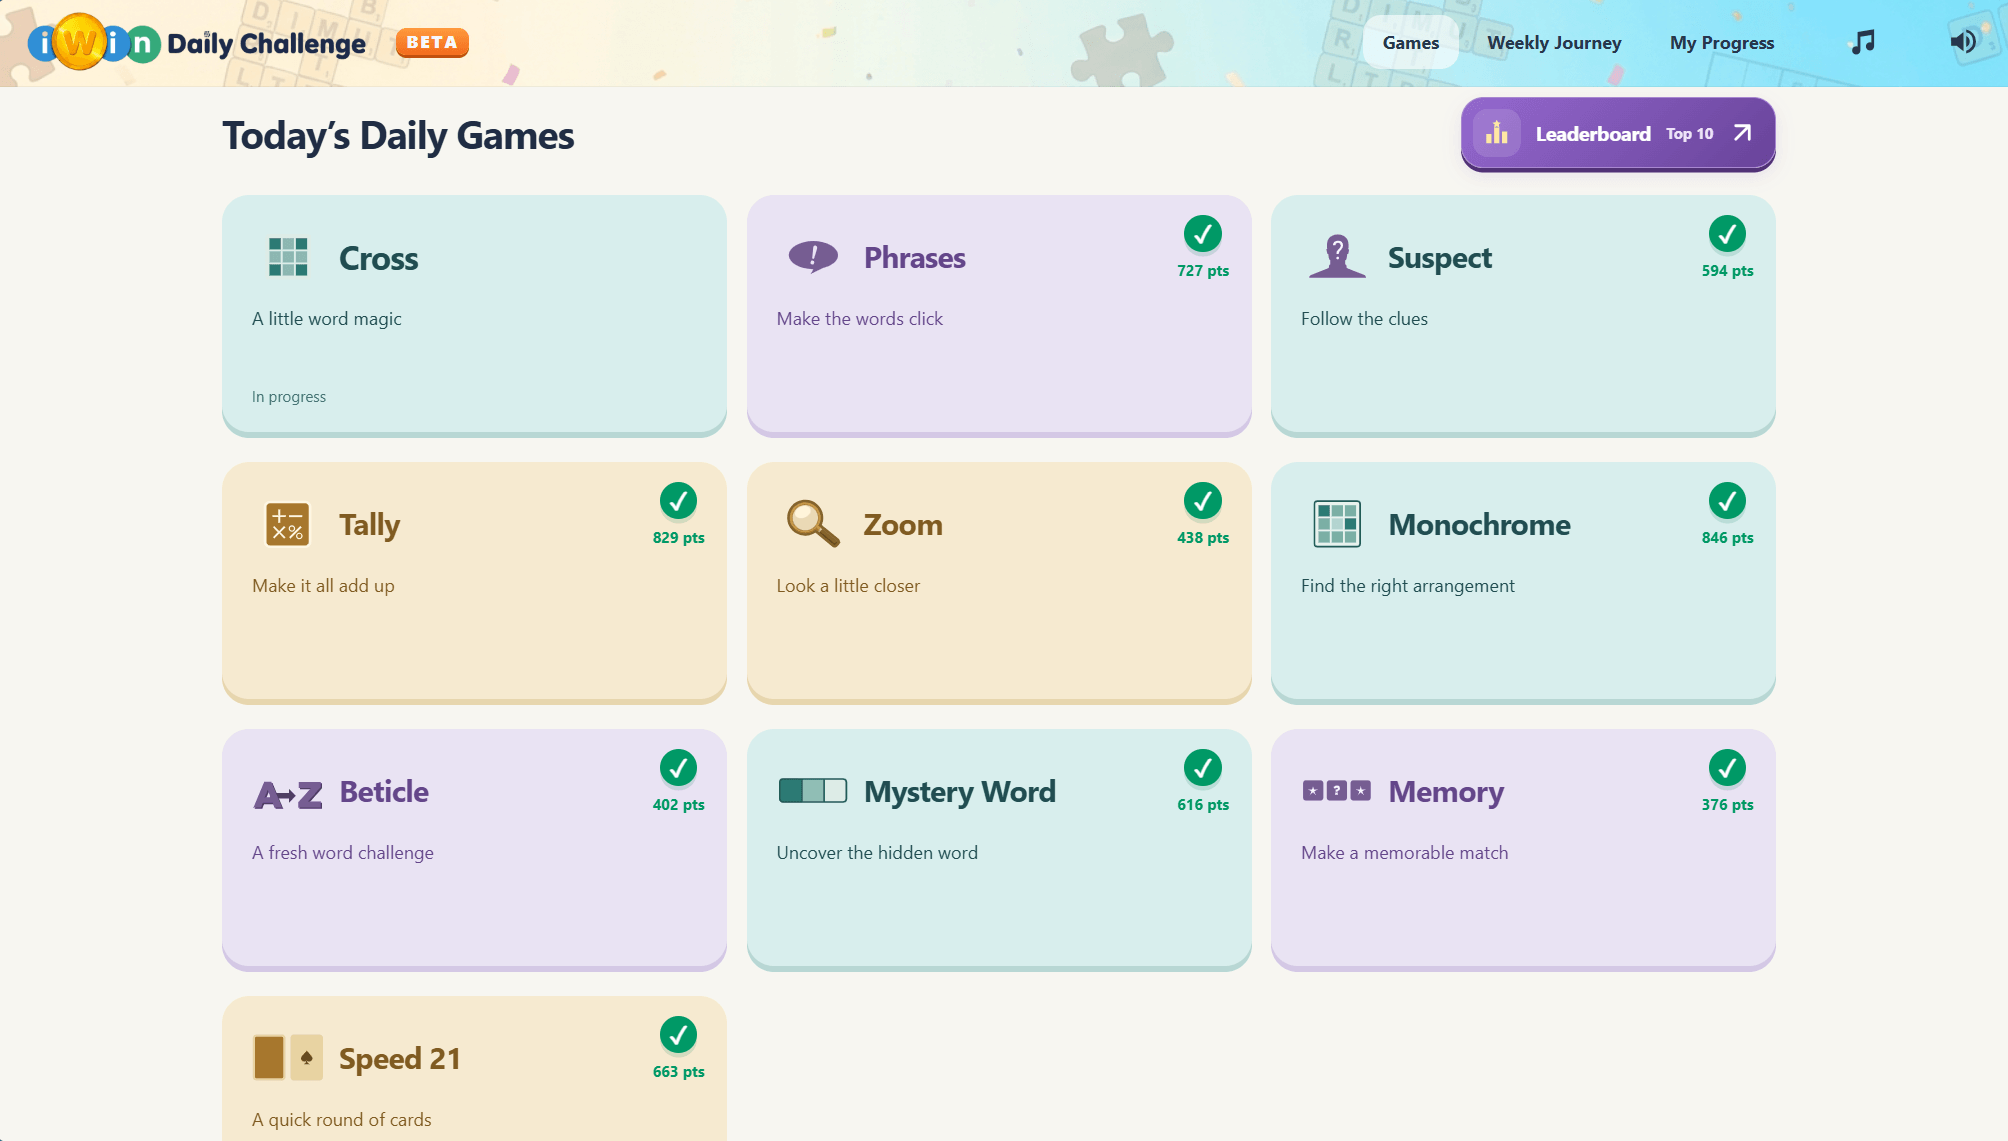The width and height of the screenshot is (2008, 1141).
Task: Click the leaderboard bar chart icon
Action: pyautogui.click(x=1496, y=133)
